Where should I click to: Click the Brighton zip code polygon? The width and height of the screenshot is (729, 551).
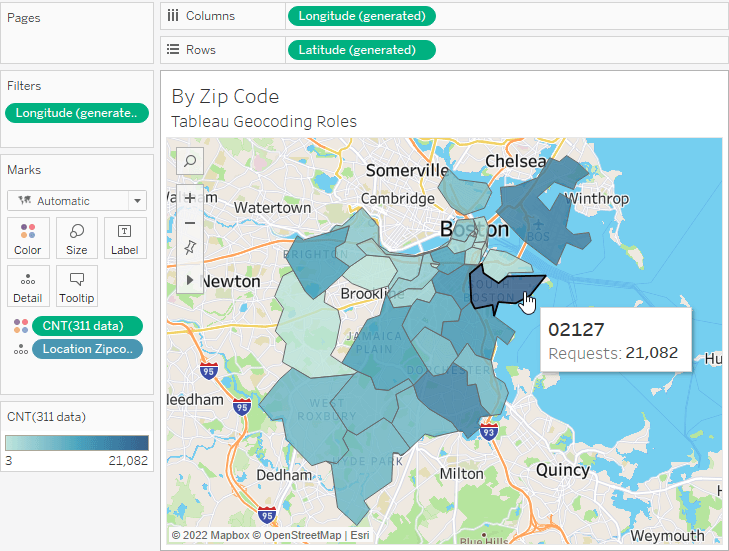[315, 263]
